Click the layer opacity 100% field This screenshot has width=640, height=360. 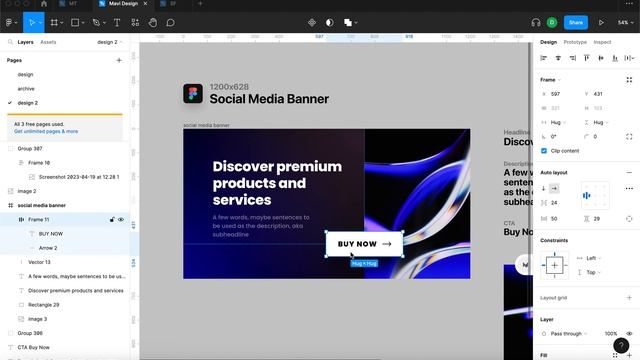[611, 333]
